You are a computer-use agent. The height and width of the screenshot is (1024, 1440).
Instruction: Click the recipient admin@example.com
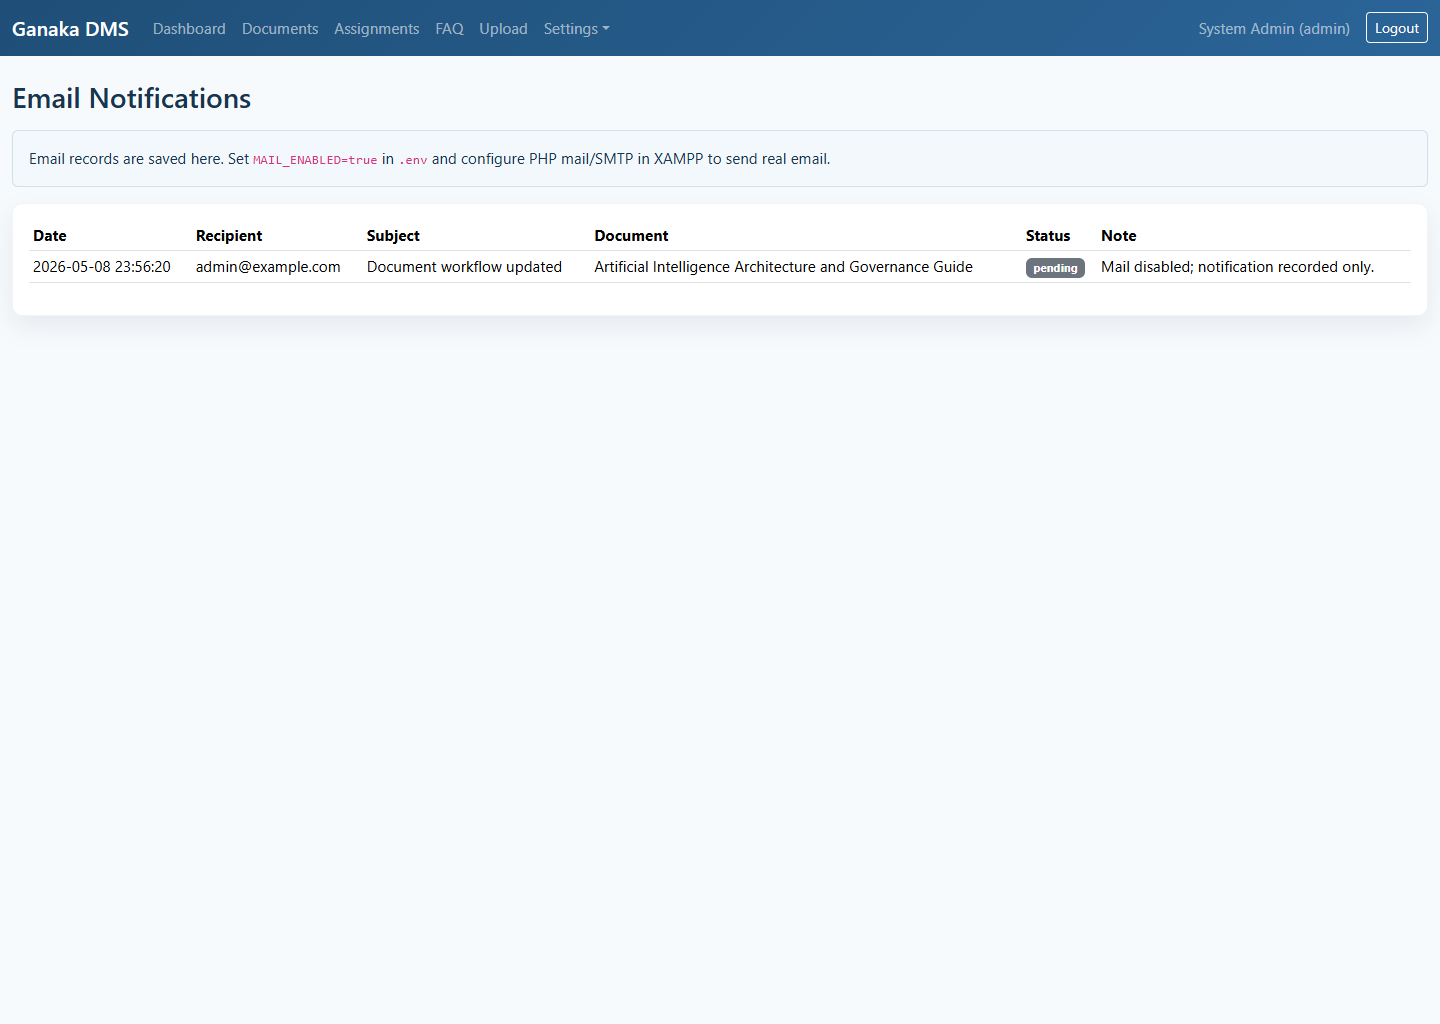(268, 267)
